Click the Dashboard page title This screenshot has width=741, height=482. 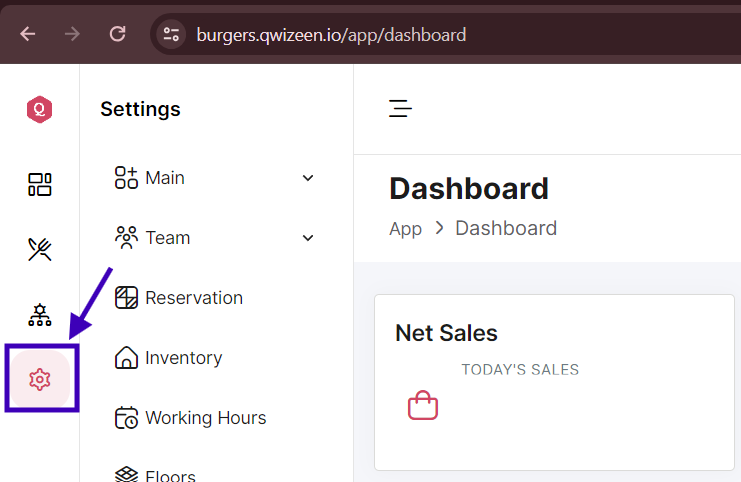pos(469,189)
